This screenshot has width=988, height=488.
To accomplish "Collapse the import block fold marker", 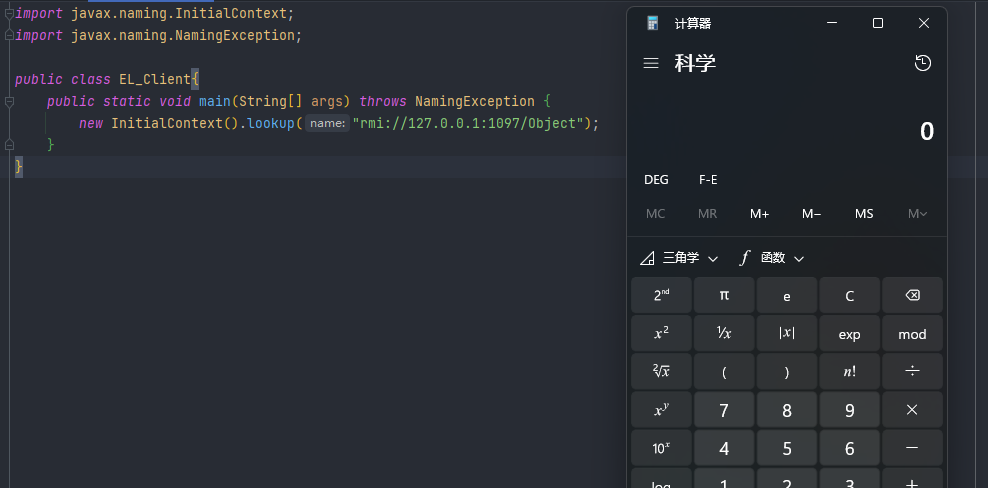I will [9, 13].
